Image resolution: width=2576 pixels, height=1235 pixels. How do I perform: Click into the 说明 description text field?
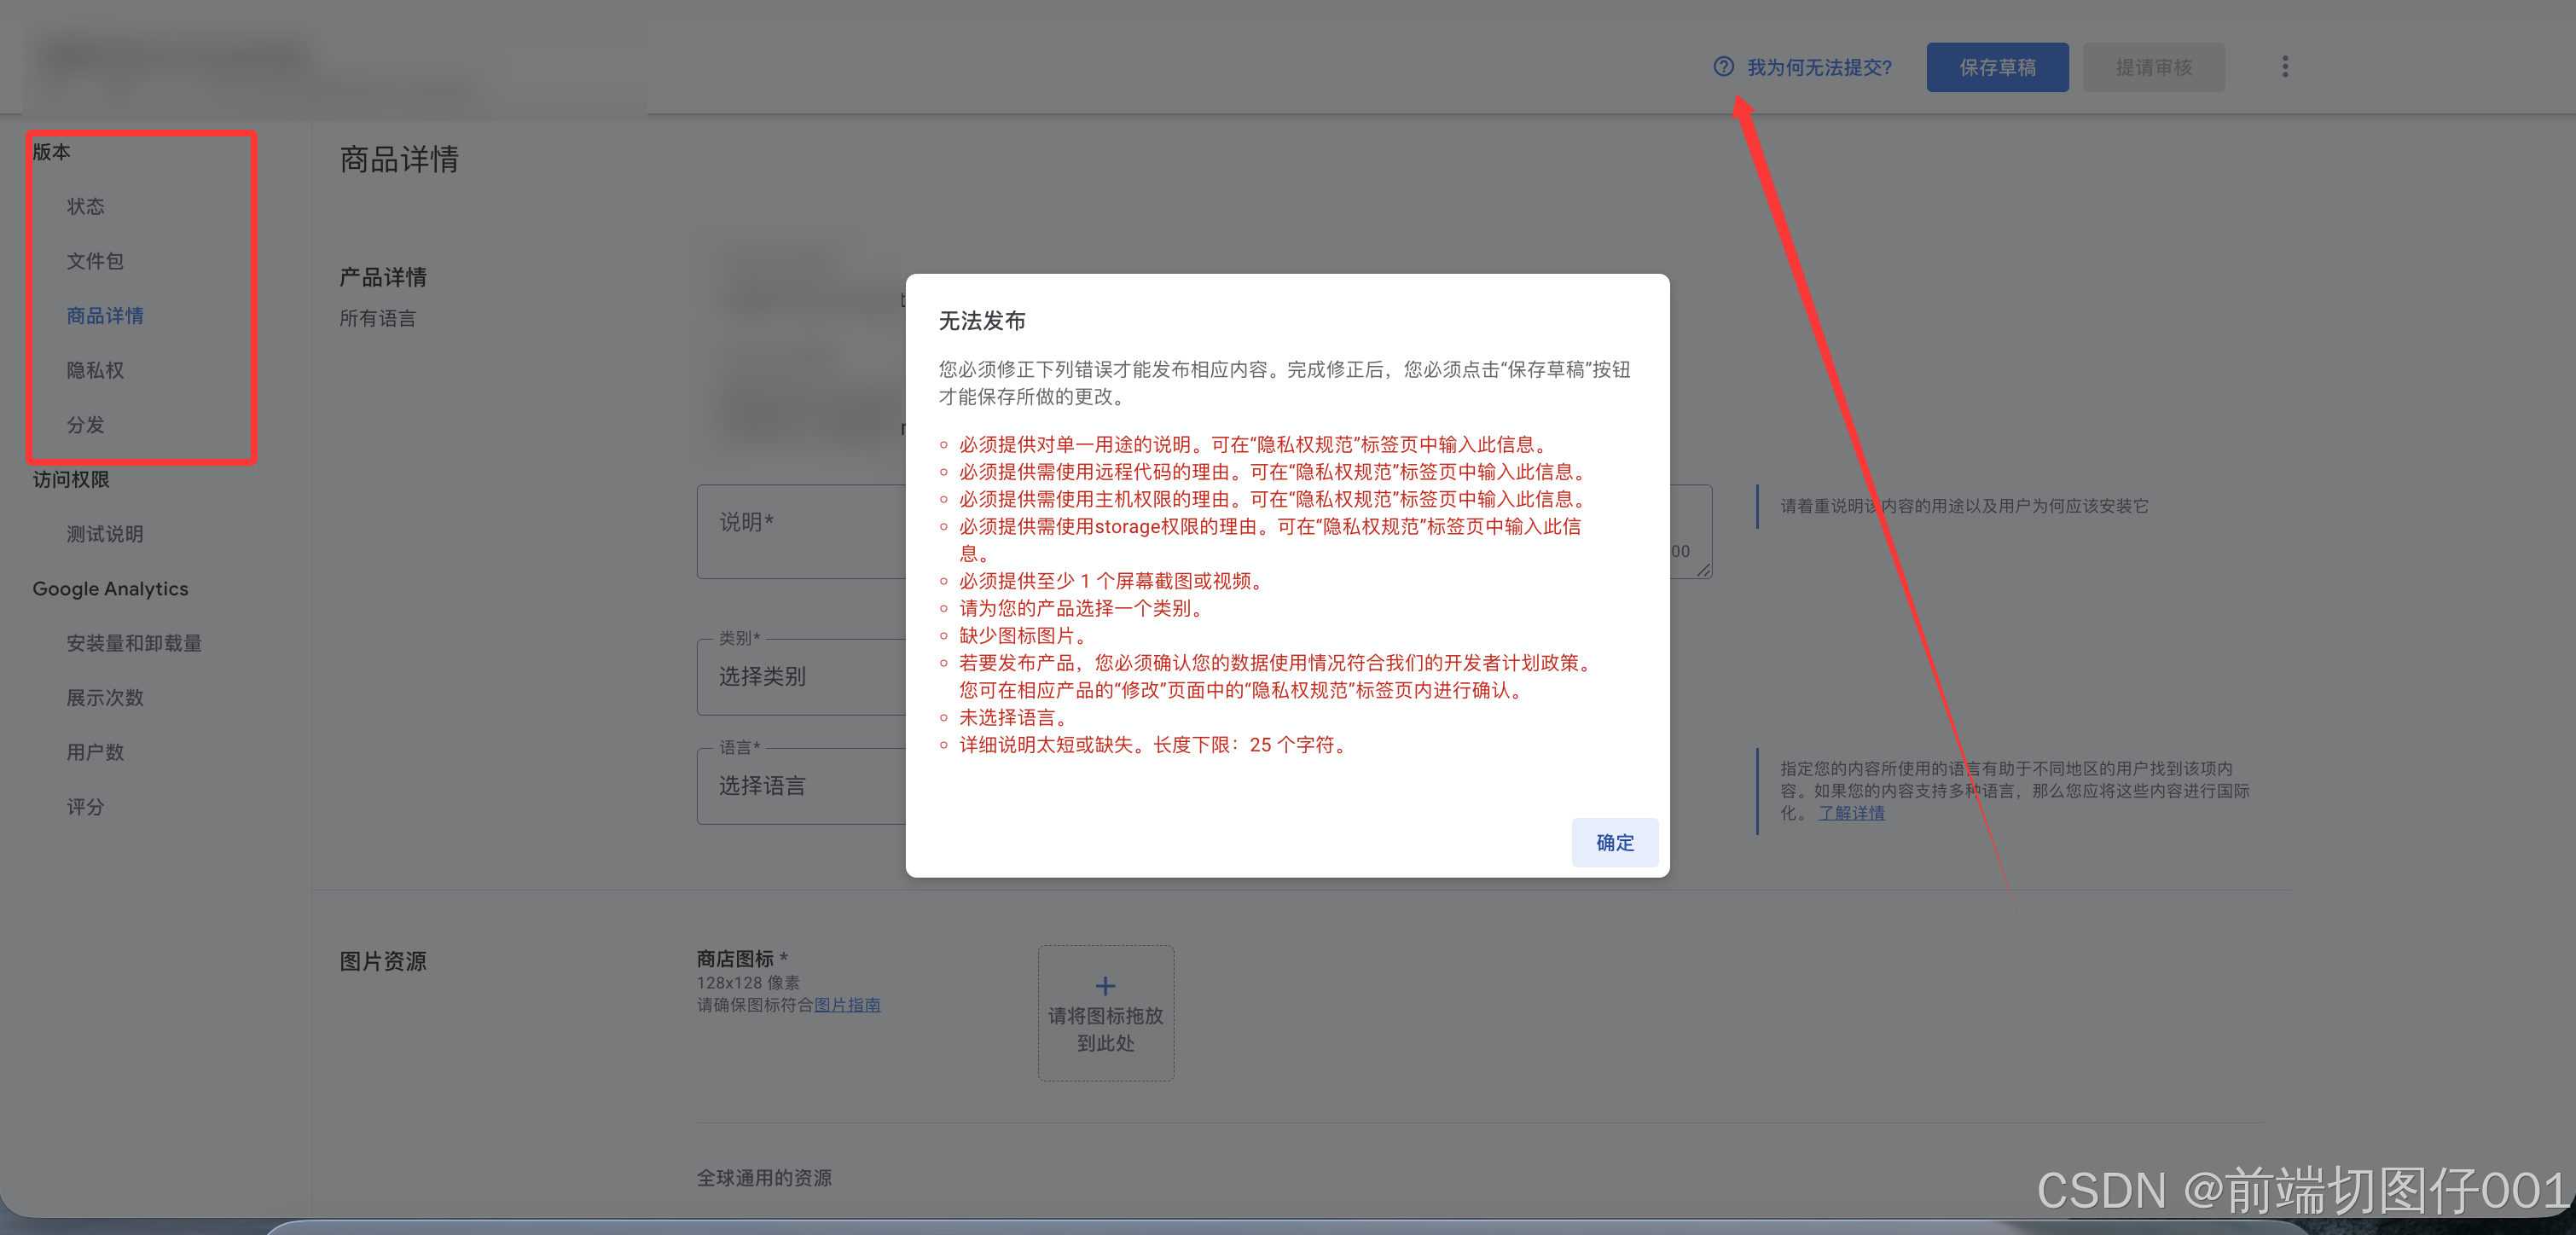click(800, 535)
